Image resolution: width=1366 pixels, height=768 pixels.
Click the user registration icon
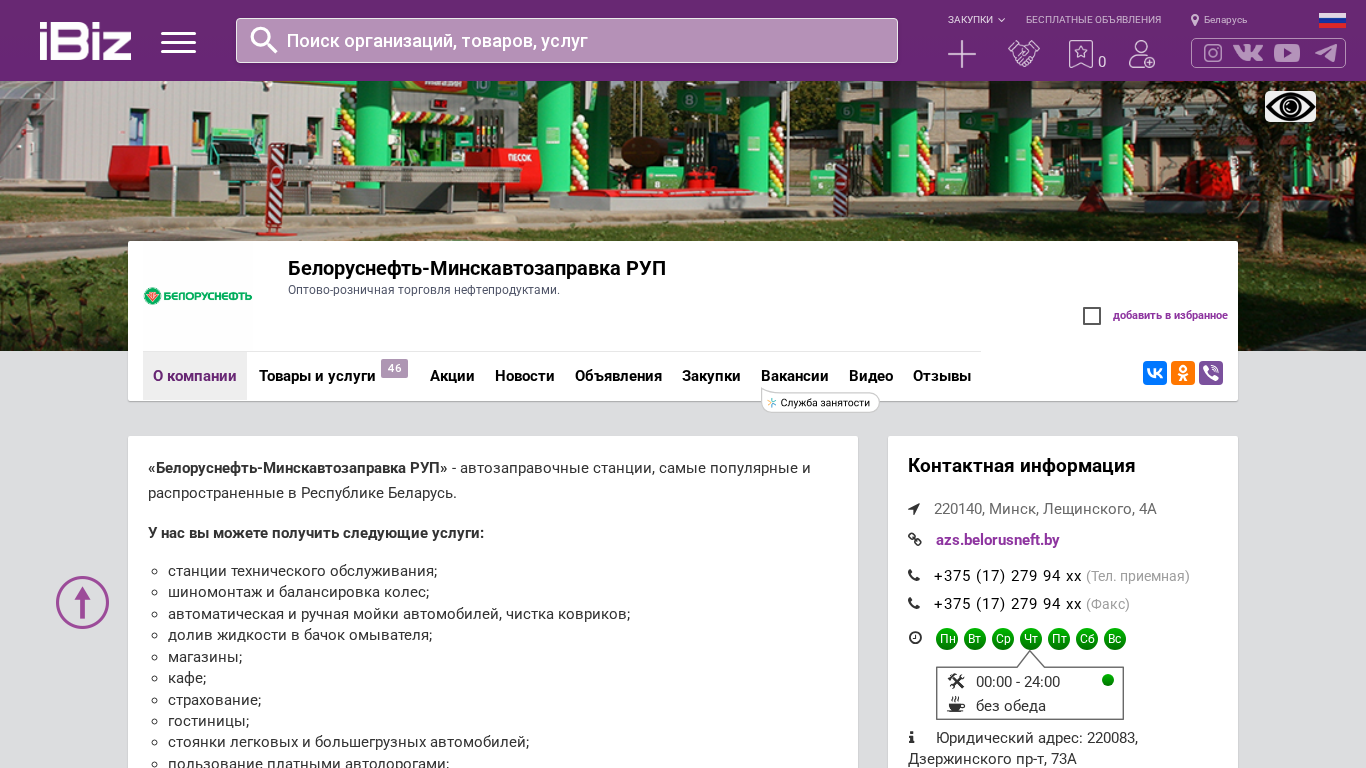pyautogui.click(x=1142, y=54)
